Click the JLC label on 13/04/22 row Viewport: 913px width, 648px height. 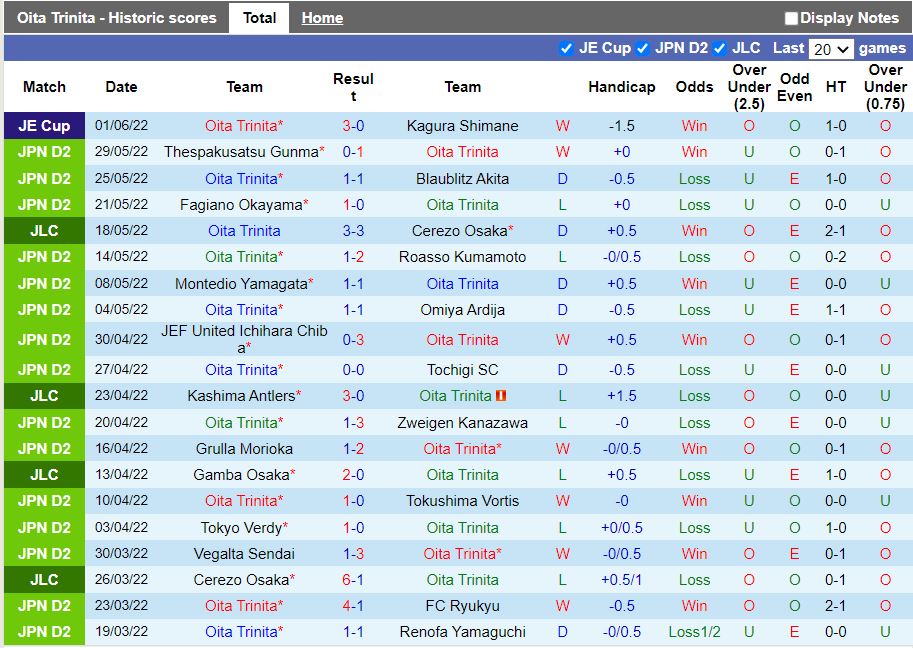tap(44, 475)
